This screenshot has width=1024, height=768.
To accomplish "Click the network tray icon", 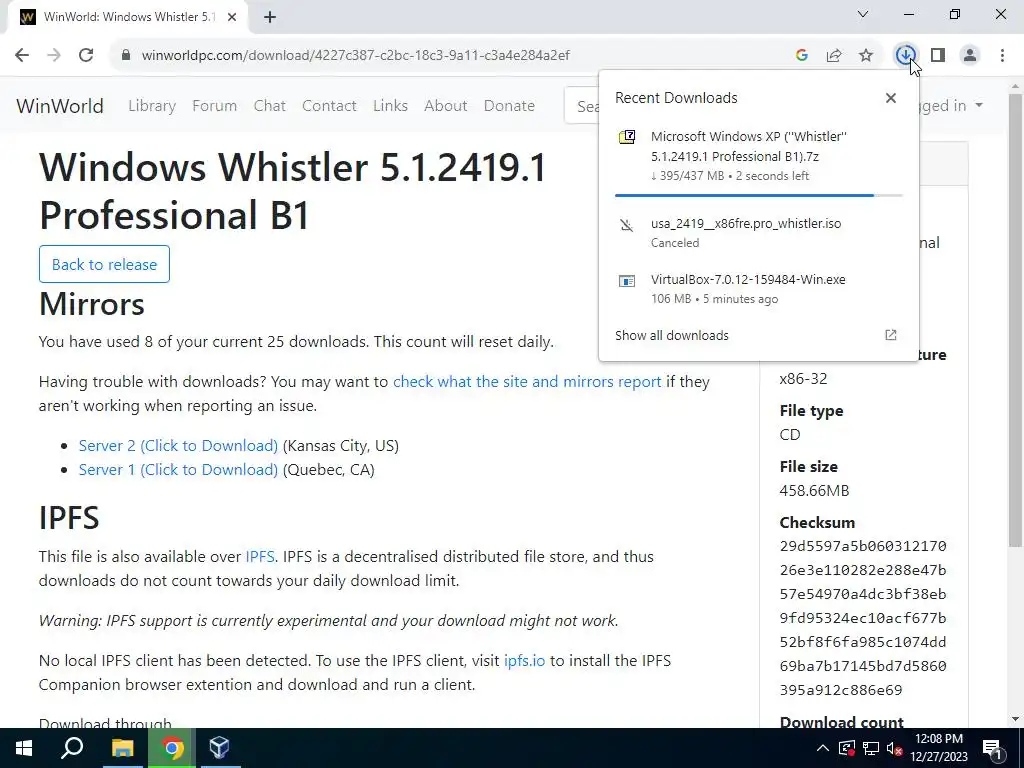I will coord(871,748).
